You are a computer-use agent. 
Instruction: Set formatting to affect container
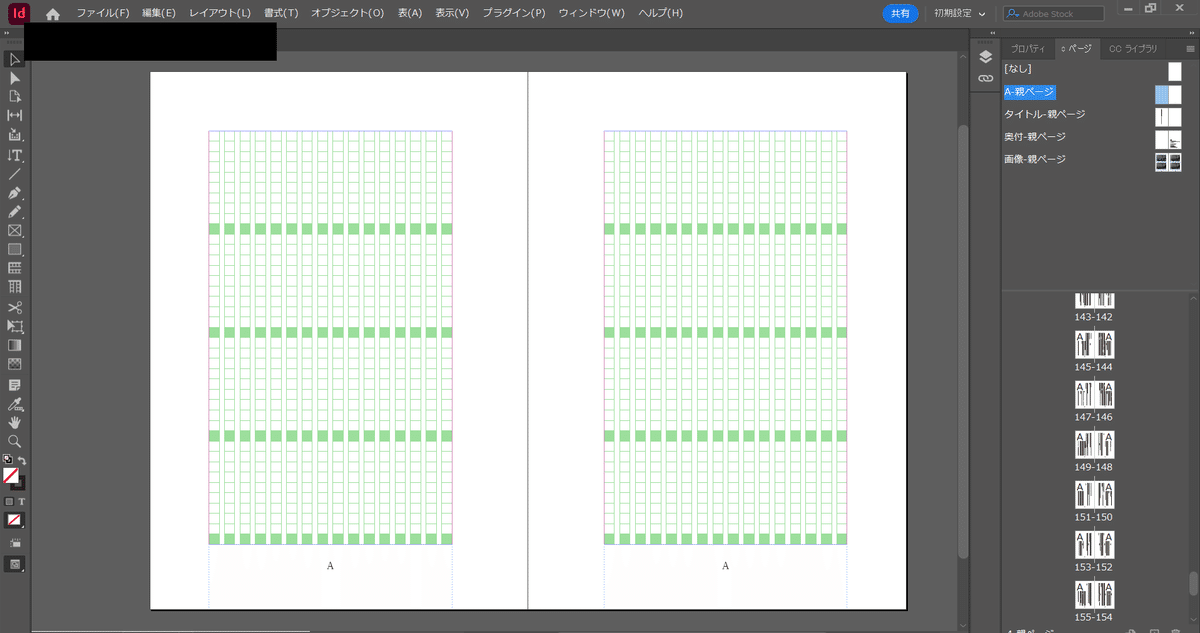point(9,501)
